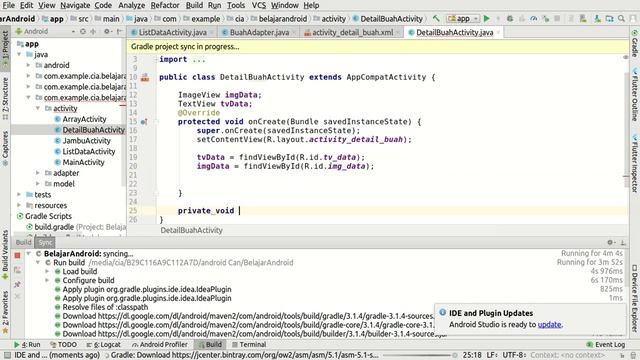
Task: Open the Build panel gear settings
Action: click(611, 242)
